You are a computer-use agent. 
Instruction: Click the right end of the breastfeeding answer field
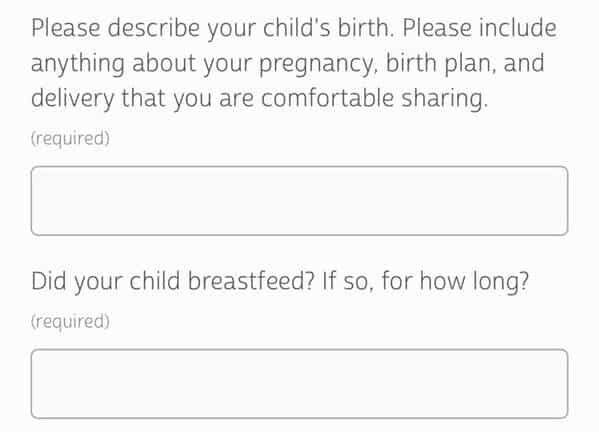tap(560, 384)
